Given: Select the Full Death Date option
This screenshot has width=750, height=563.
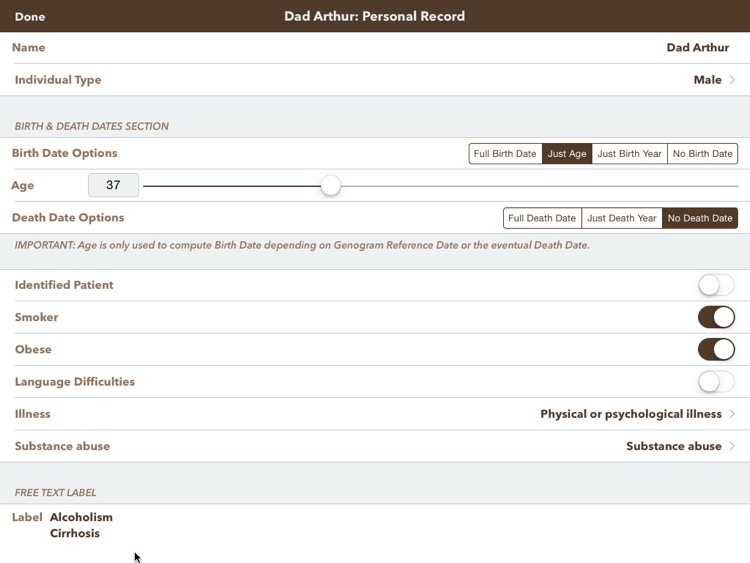Looking at the screenshot, I should click(x=542, y=218).
